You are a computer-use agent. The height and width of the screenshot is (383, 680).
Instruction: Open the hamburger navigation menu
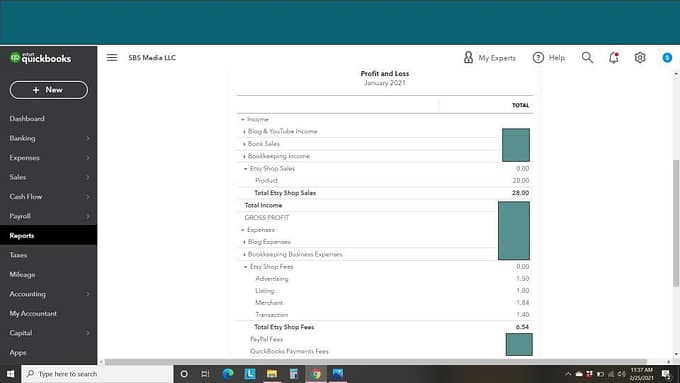tap(112, 58)
